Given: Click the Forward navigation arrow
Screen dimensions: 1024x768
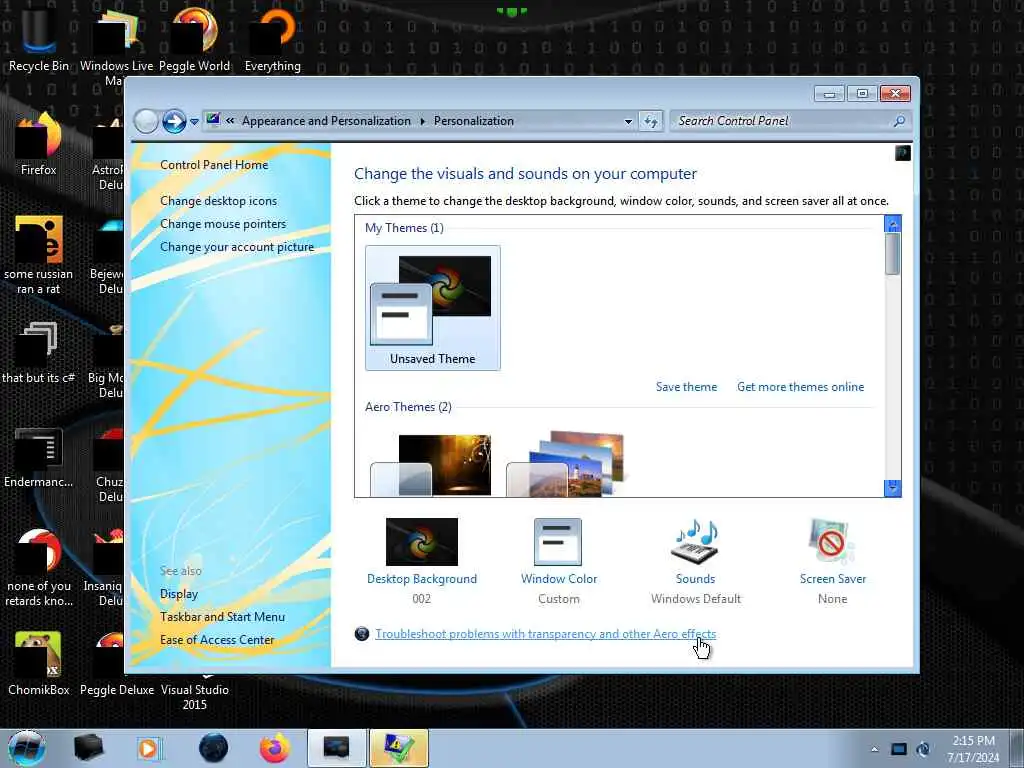Looking at the screenshot, I should (x=174, y=121).
